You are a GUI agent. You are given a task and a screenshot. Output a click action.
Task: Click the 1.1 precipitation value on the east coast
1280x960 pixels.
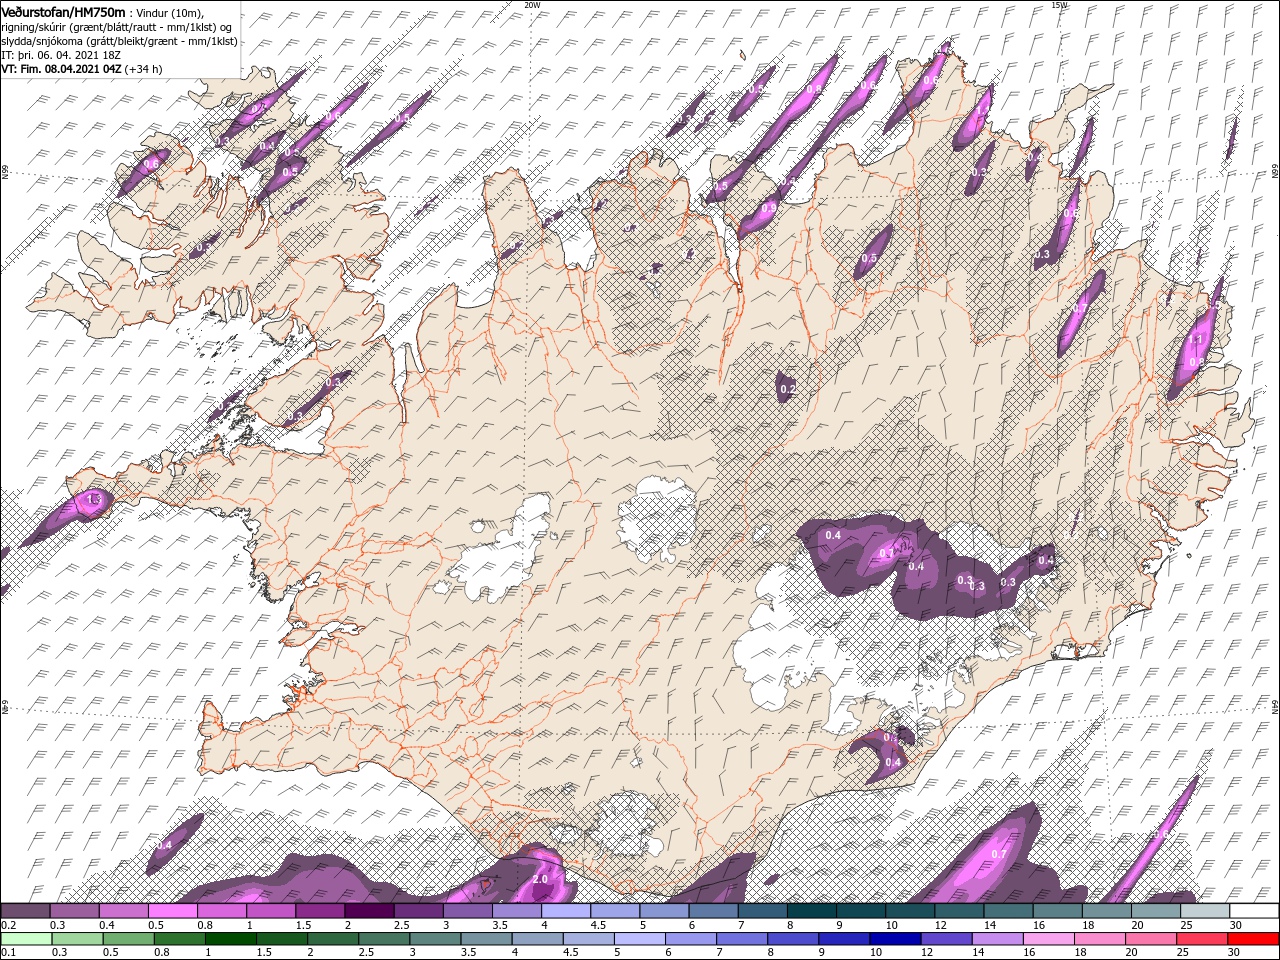pos(1196,340)
